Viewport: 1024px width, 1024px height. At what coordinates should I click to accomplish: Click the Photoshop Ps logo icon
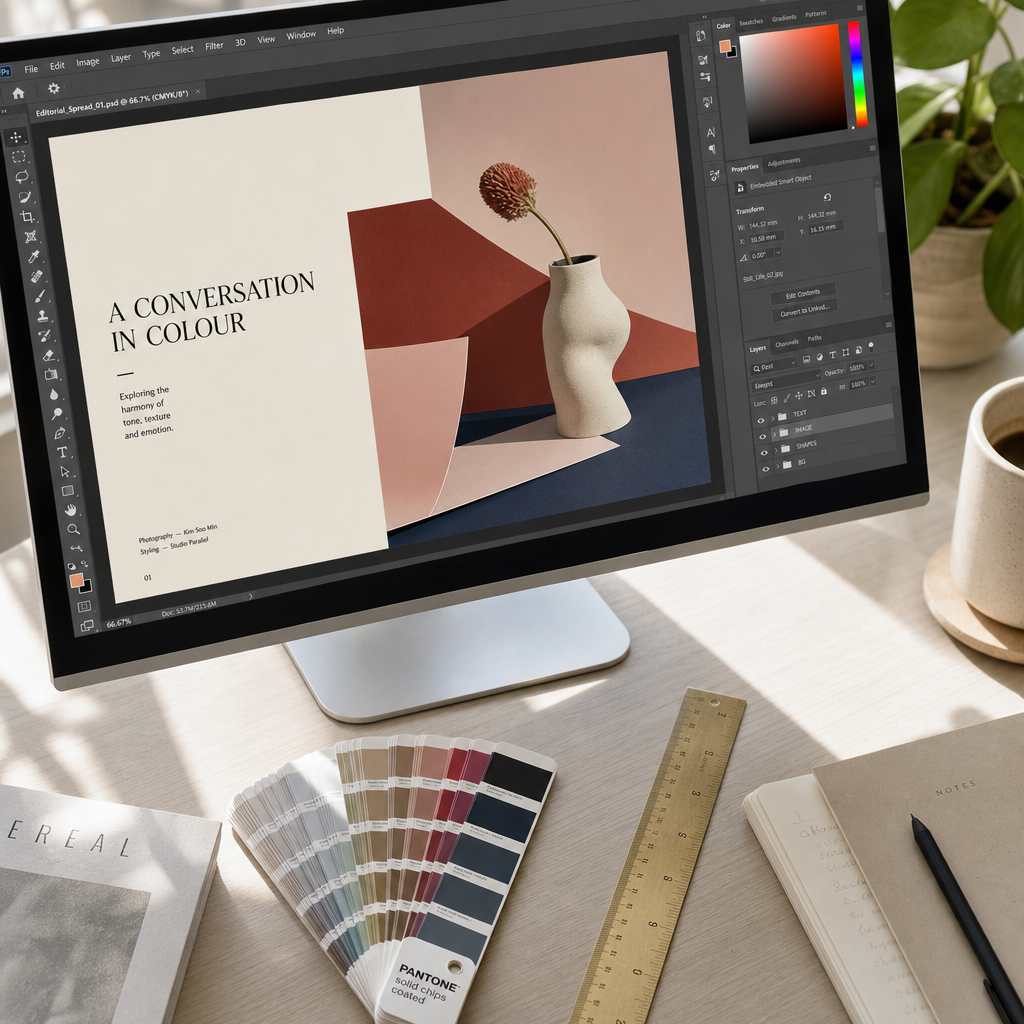(x=5, y=72)
